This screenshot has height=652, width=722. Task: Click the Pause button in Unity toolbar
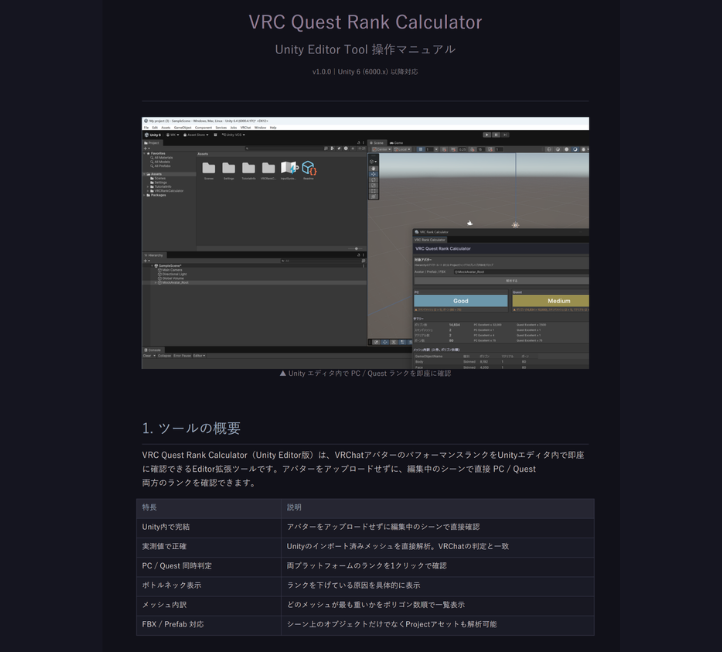496,135
